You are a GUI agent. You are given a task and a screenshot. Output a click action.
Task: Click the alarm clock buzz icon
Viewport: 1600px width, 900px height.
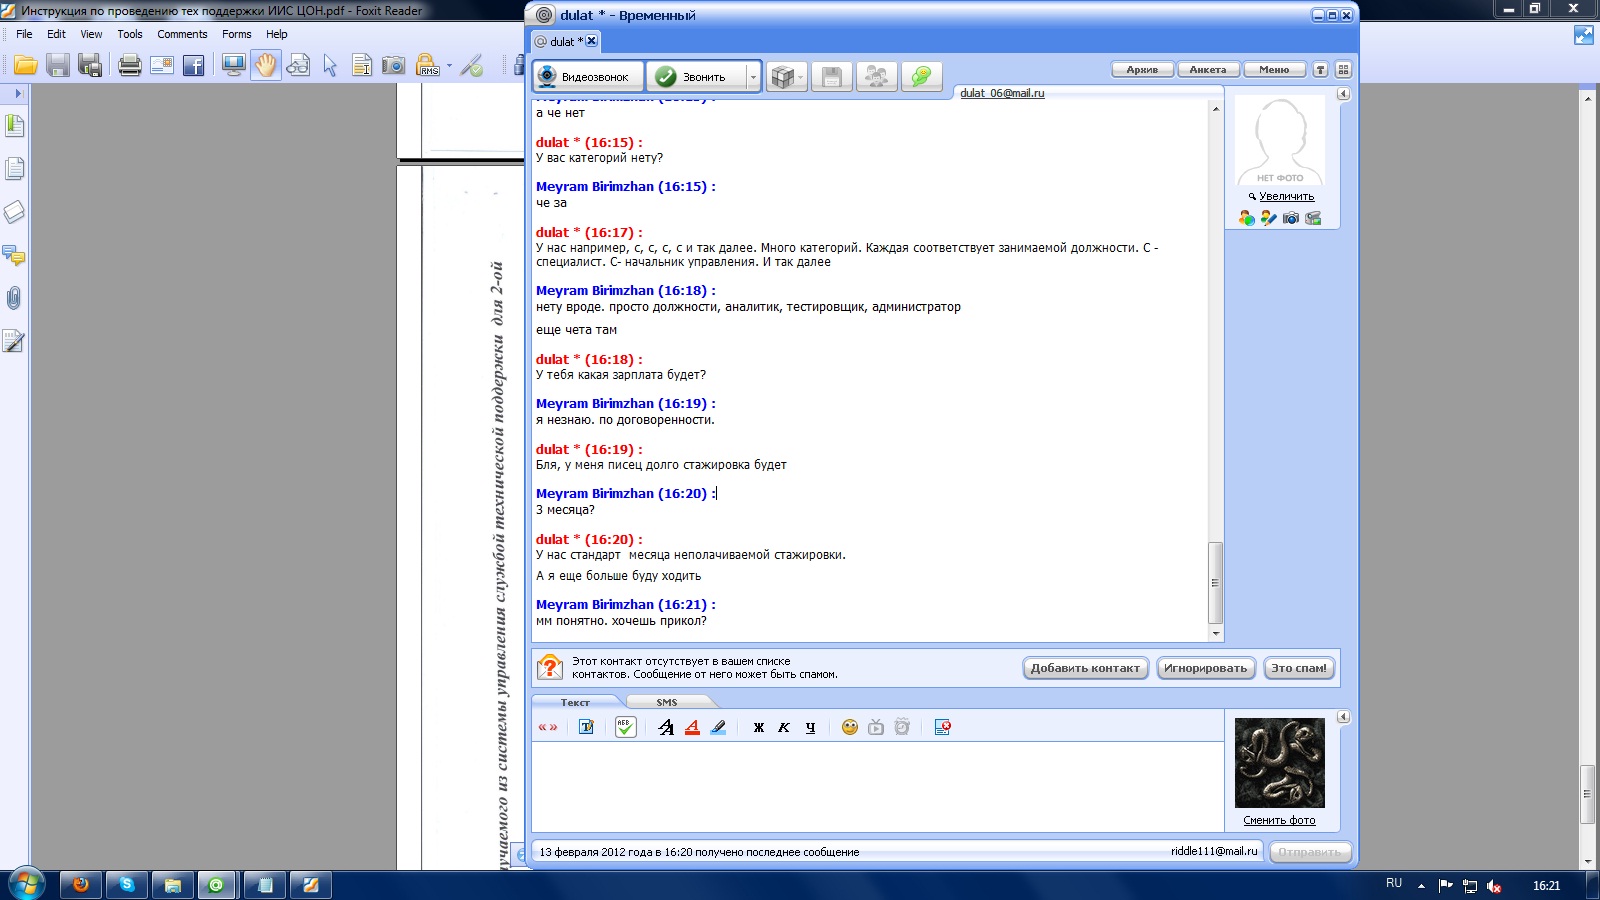(902, 727)
